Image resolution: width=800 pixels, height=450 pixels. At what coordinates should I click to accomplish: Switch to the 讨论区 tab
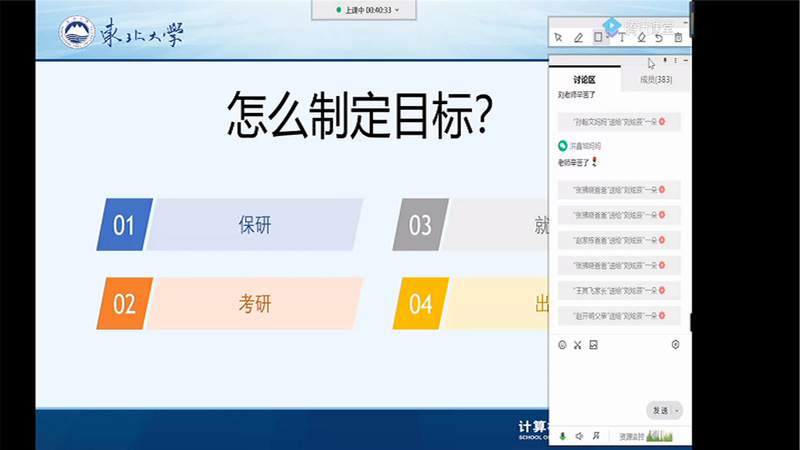584,80
